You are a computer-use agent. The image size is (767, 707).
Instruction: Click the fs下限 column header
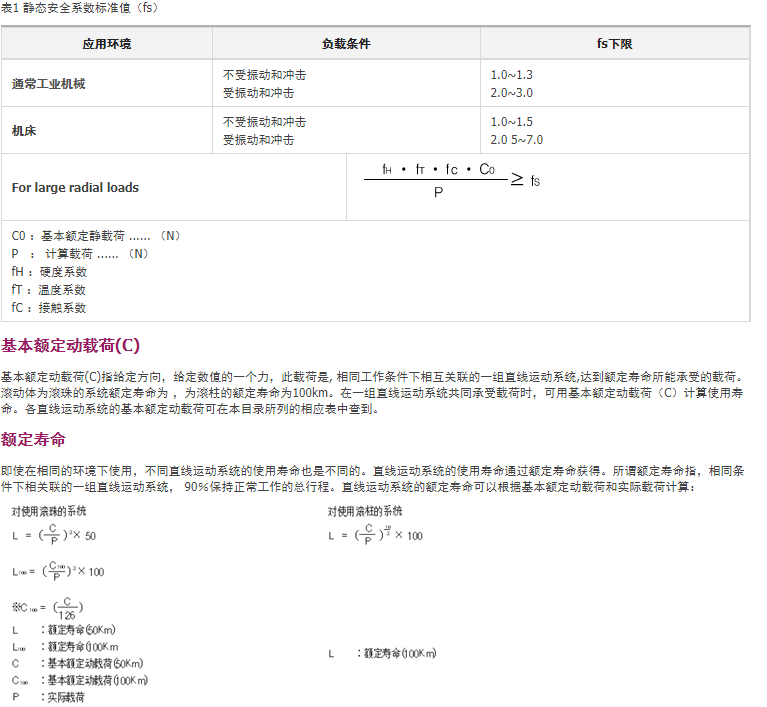coord(614,44)
